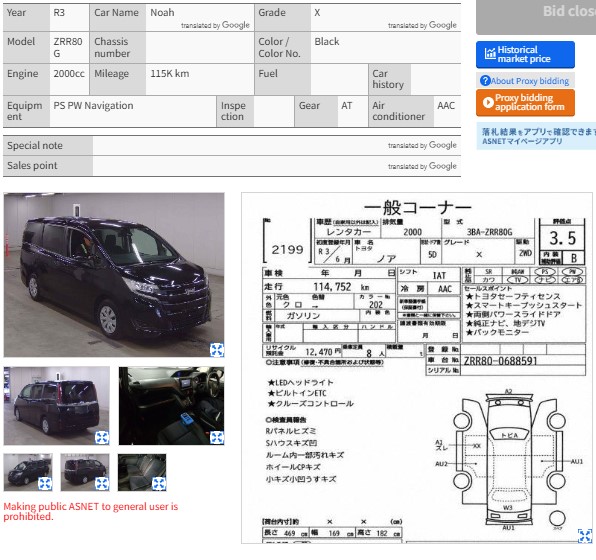Viewport: 596px width, 560px height.
Task: Select the 'R3' year value
Action: pos(59,13)
